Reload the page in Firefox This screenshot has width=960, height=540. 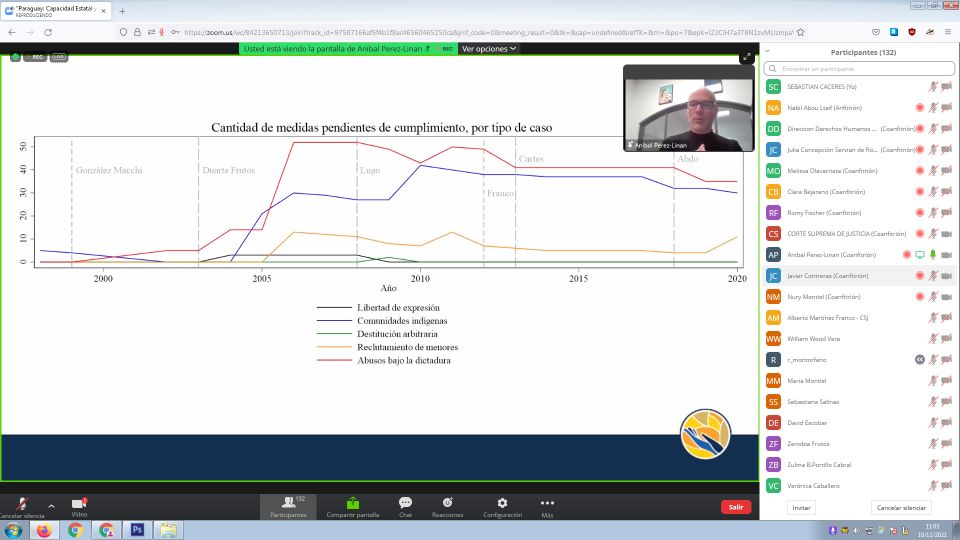pyautogui.click(x=48, y=32)
